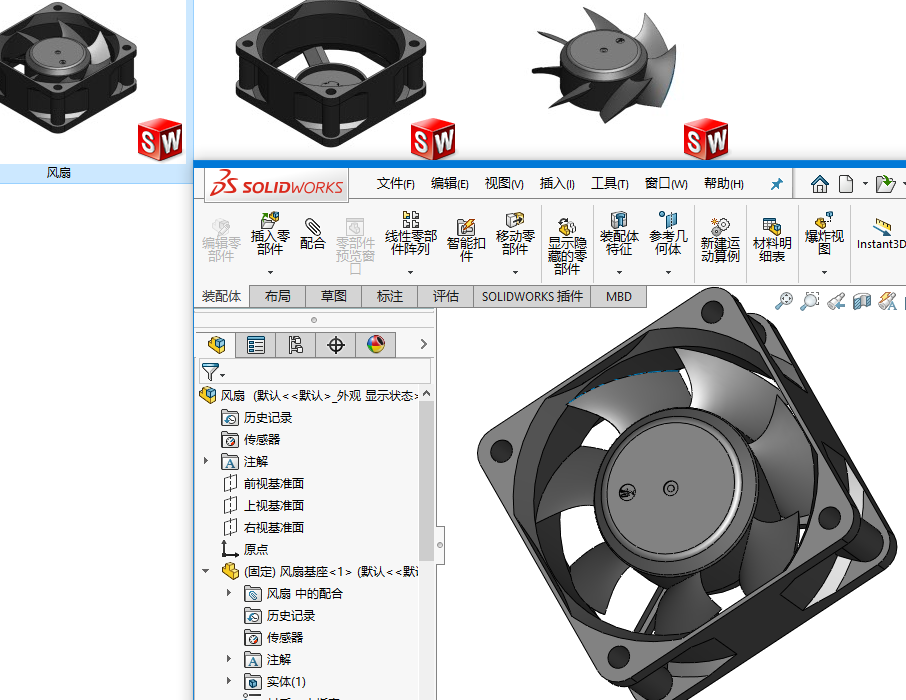Expand the top-level 注解 tree node

[x=206, y=461]
